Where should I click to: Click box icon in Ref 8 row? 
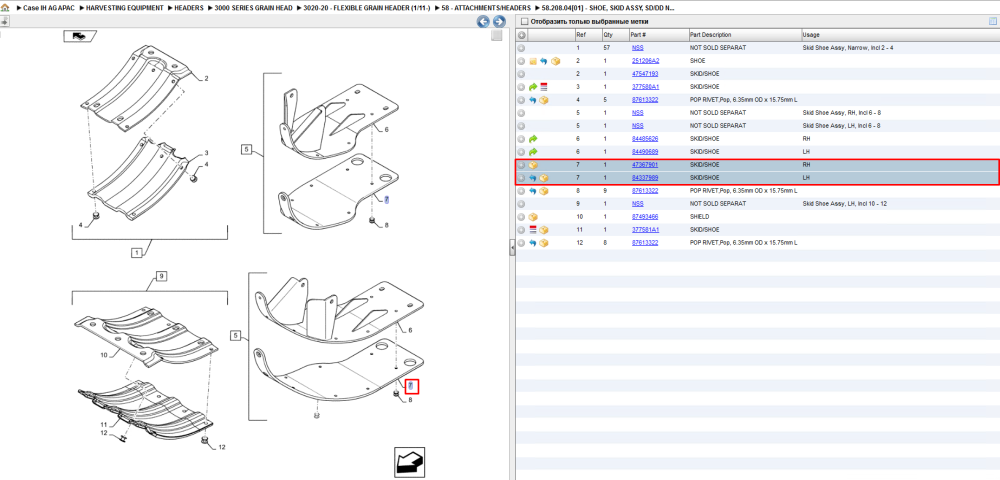click(544, 191)
